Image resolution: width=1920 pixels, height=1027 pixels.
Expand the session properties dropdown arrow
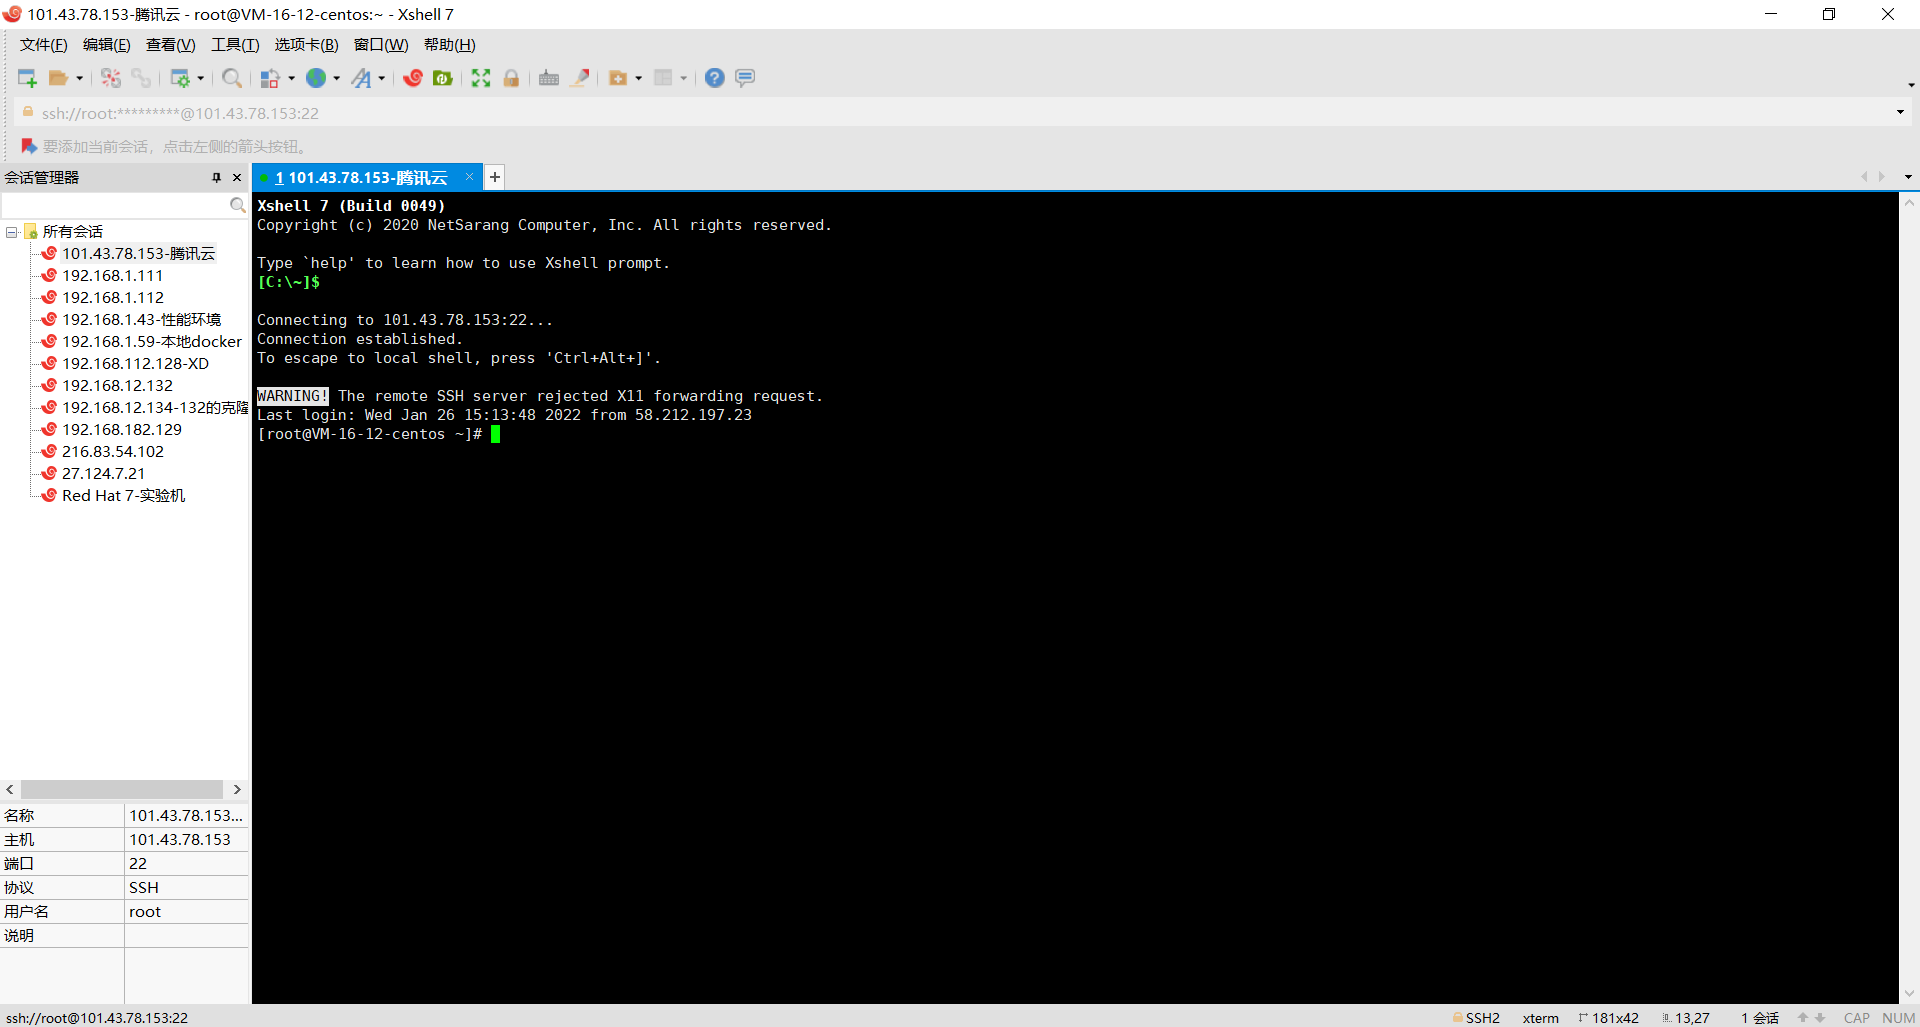point(201,78)
